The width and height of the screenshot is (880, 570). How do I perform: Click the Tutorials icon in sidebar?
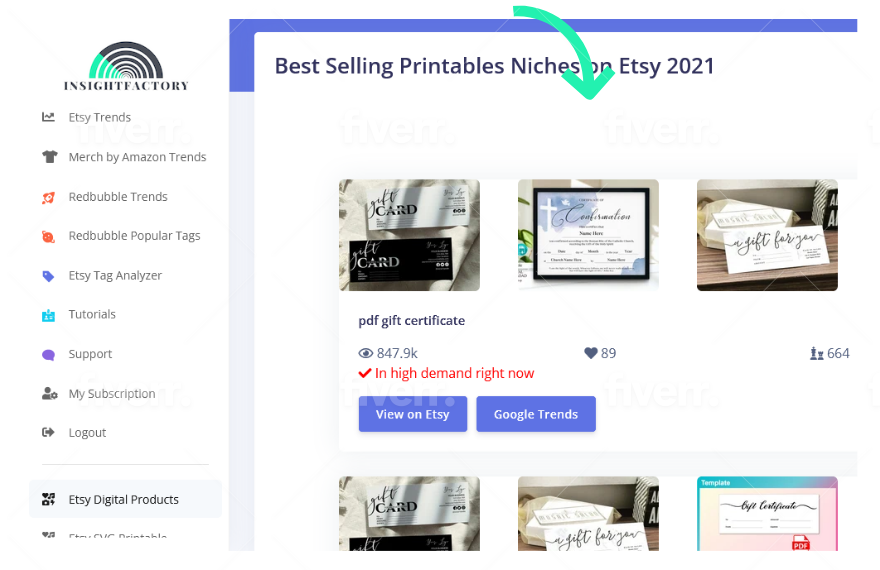48,315
